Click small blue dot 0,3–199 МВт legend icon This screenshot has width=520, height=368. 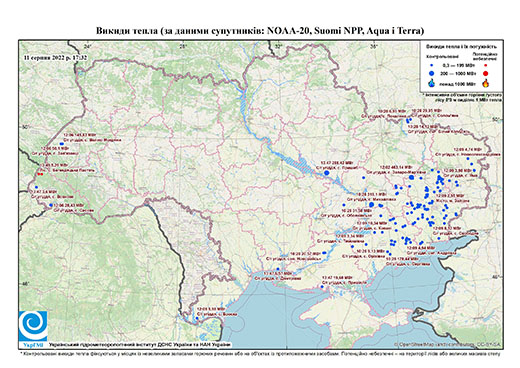(x=432, y=65)
